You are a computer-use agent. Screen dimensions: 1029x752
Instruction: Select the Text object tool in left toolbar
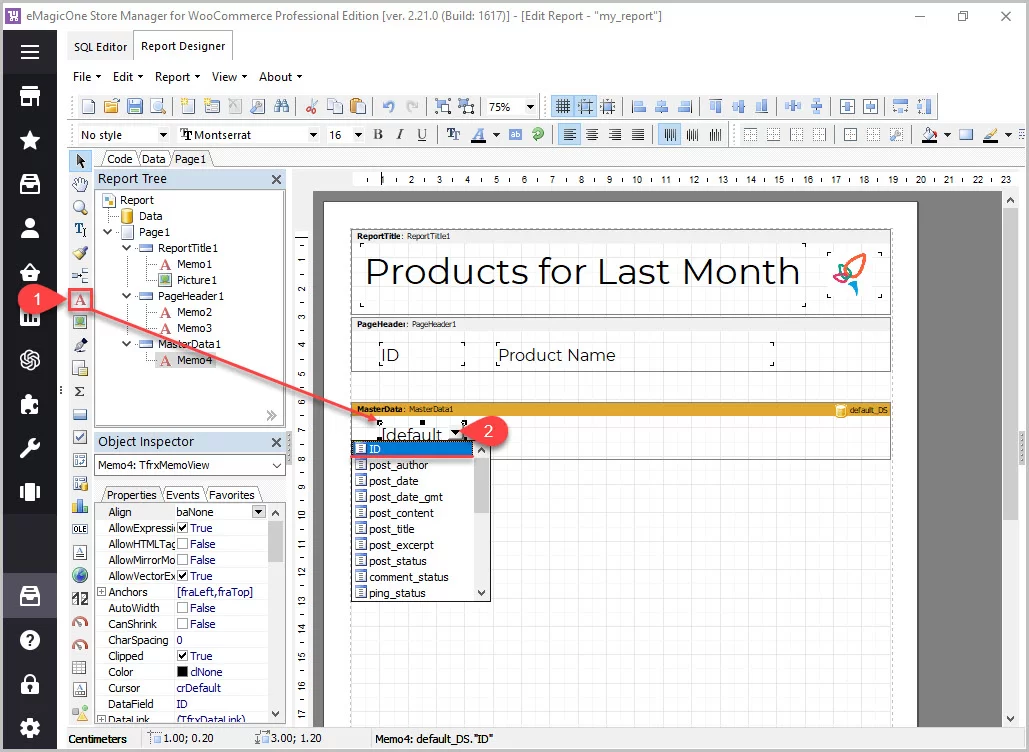coord(80,300)
